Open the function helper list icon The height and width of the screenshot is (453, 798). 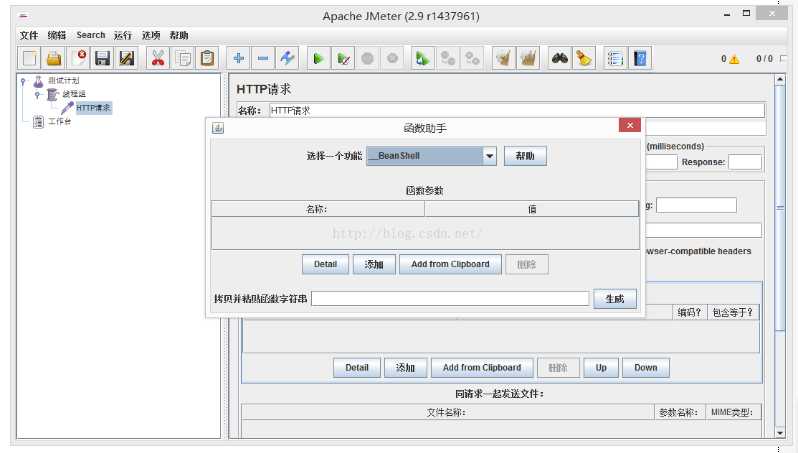point(615,59)
